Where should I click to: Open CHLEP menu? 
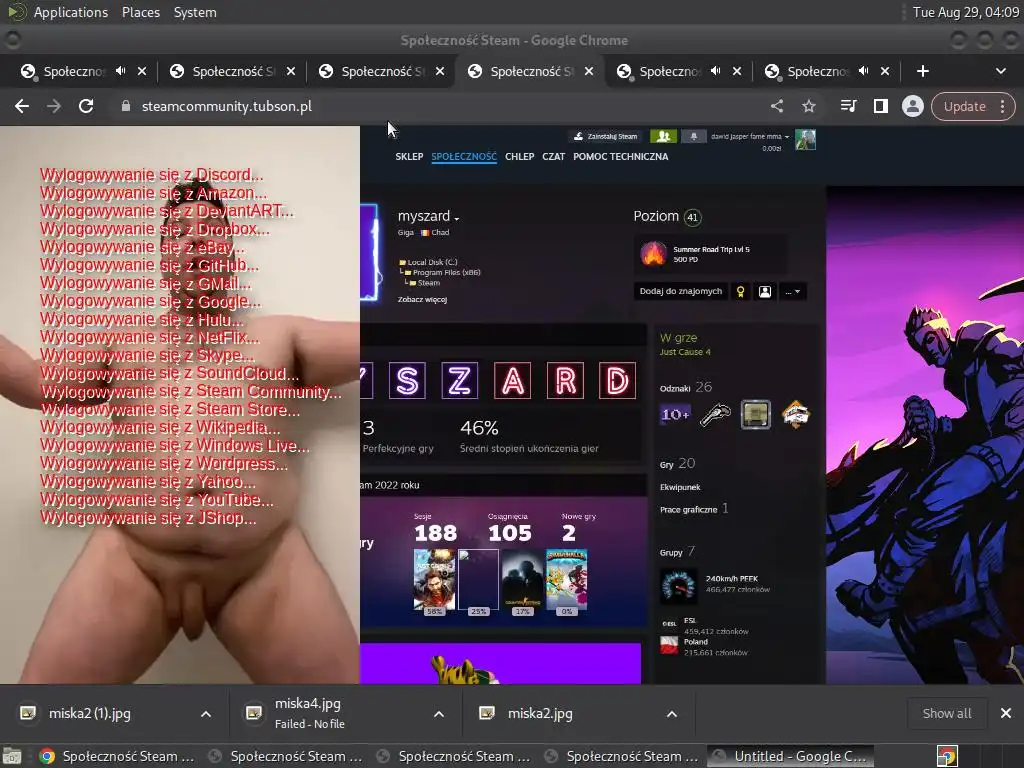click(519, 157)
